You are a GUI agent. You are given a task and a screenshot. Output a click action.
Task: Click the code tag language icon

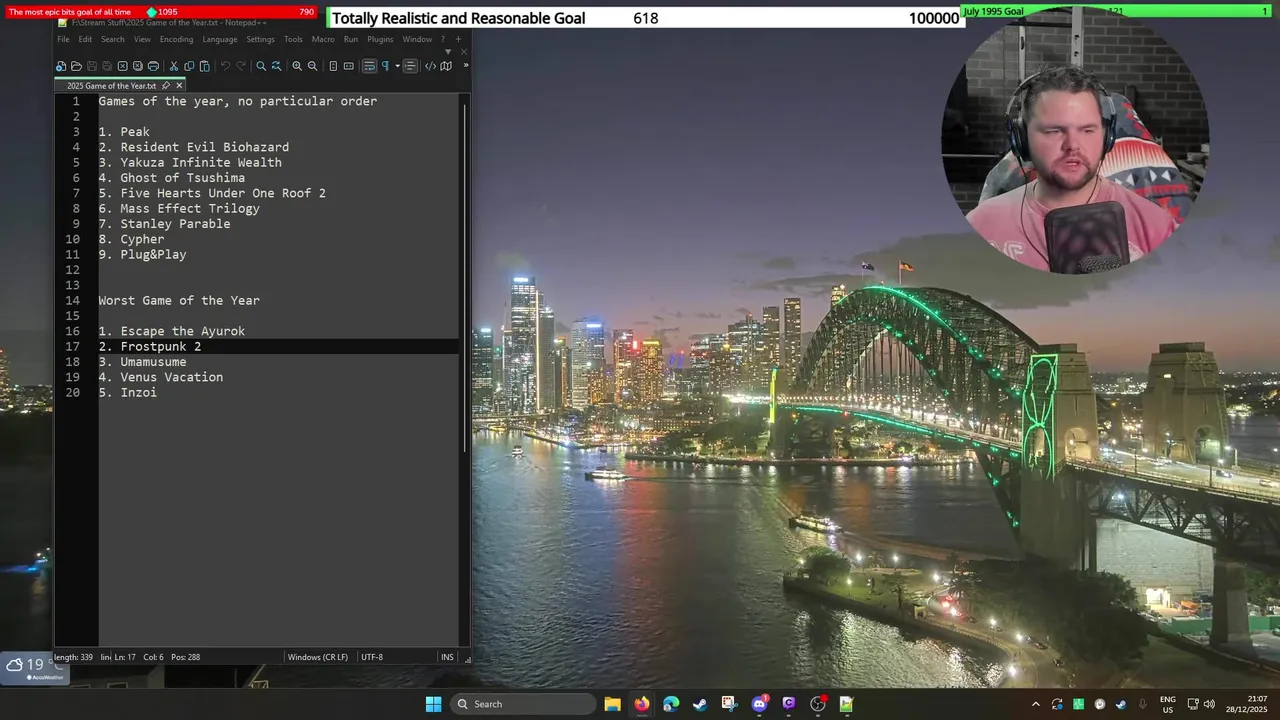click(430, 66)
